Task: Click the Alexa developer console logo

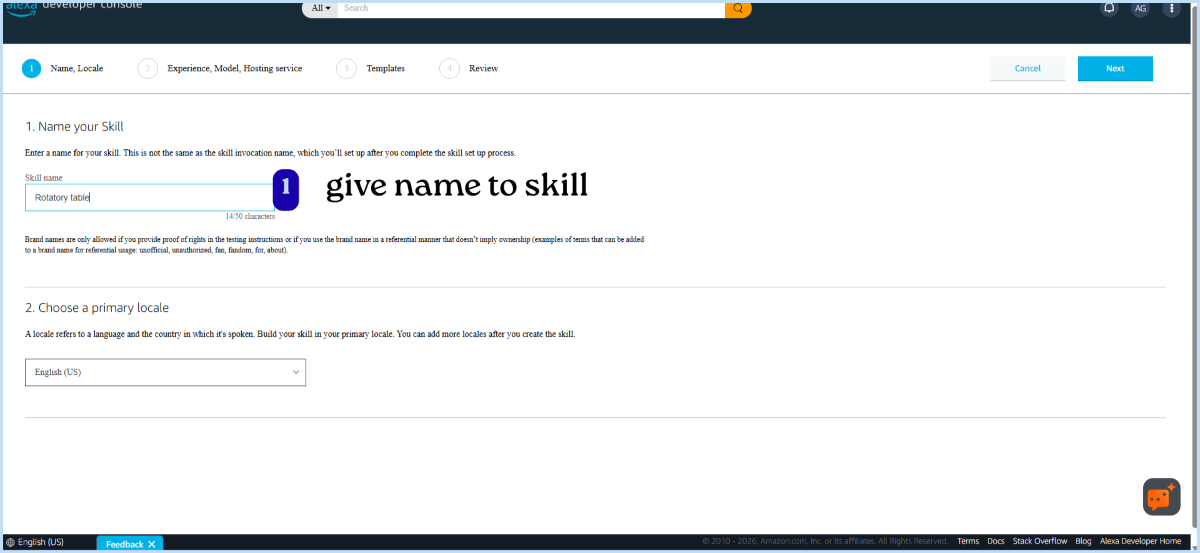Action: pyautogui.click(x=74, y=6)
